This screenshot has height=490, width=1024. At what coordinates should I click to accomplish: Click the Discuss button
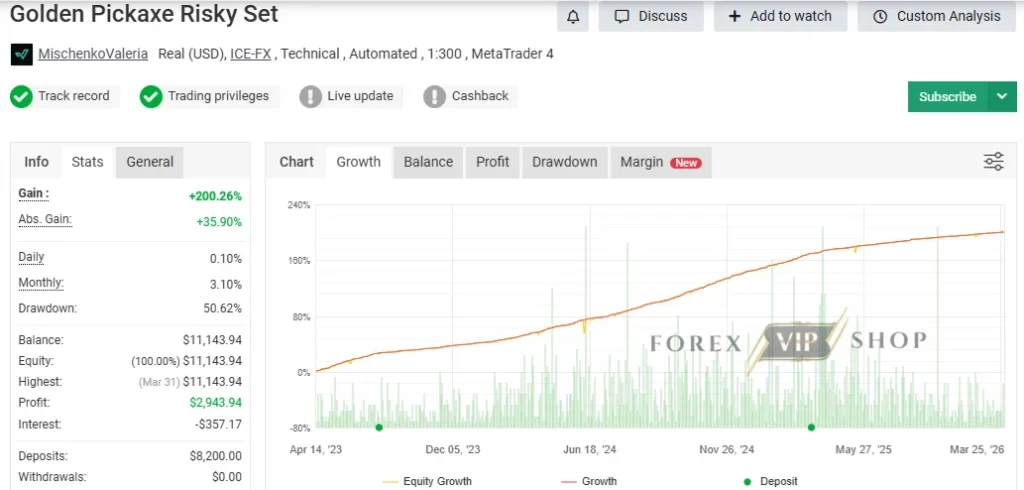pyautogui.click(x=651, y=16)
